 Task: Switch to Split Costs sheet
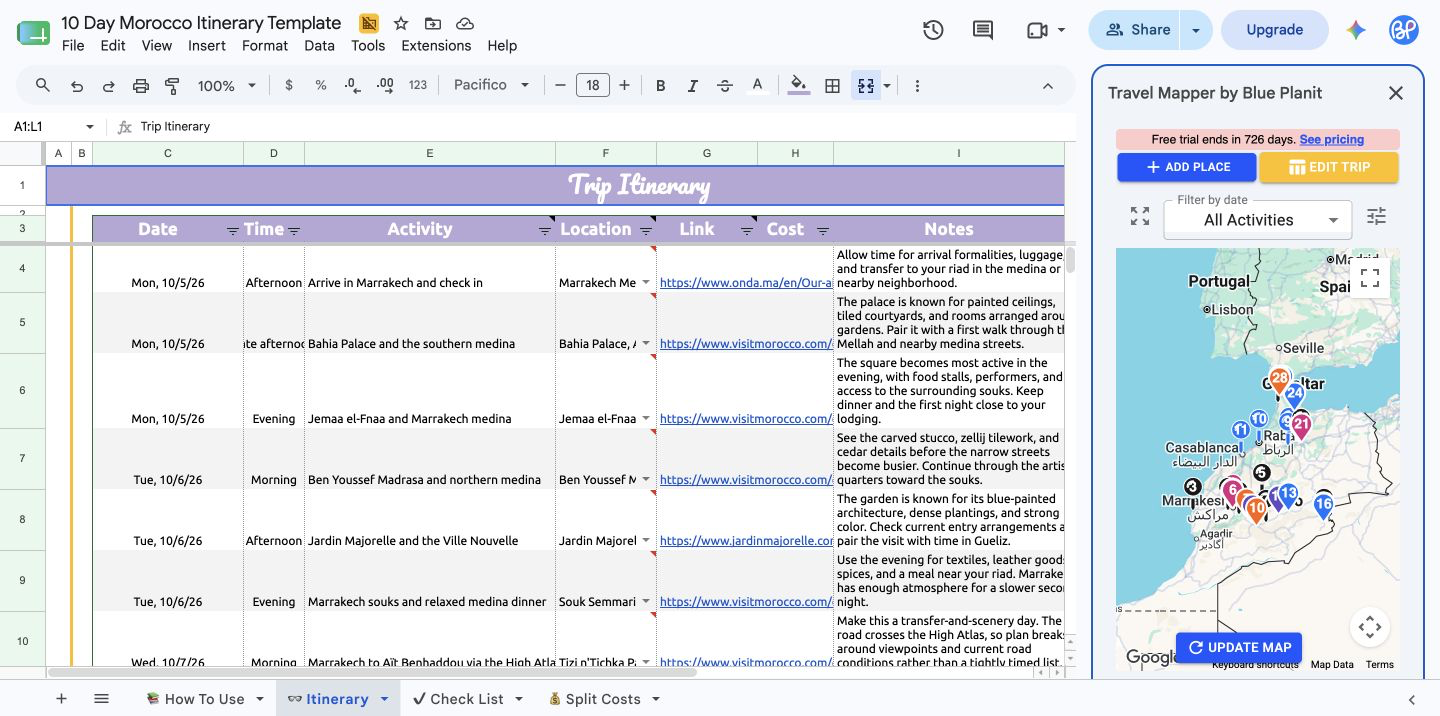(x=594, y=699)
